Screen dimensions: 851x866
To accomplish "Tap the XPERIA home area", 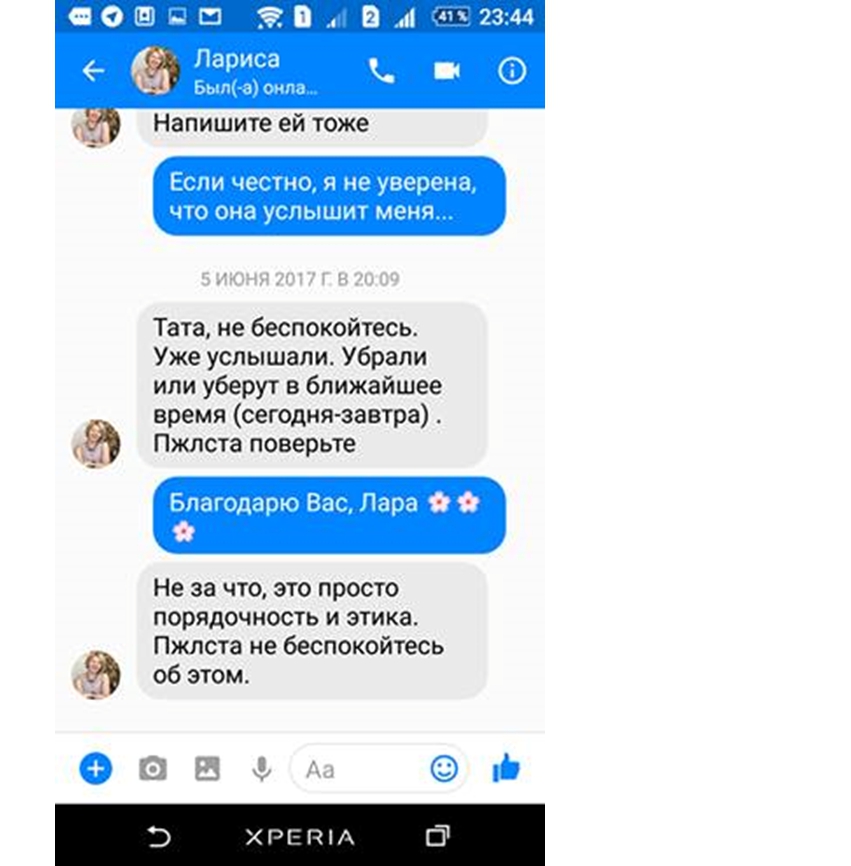I will 300,837.
